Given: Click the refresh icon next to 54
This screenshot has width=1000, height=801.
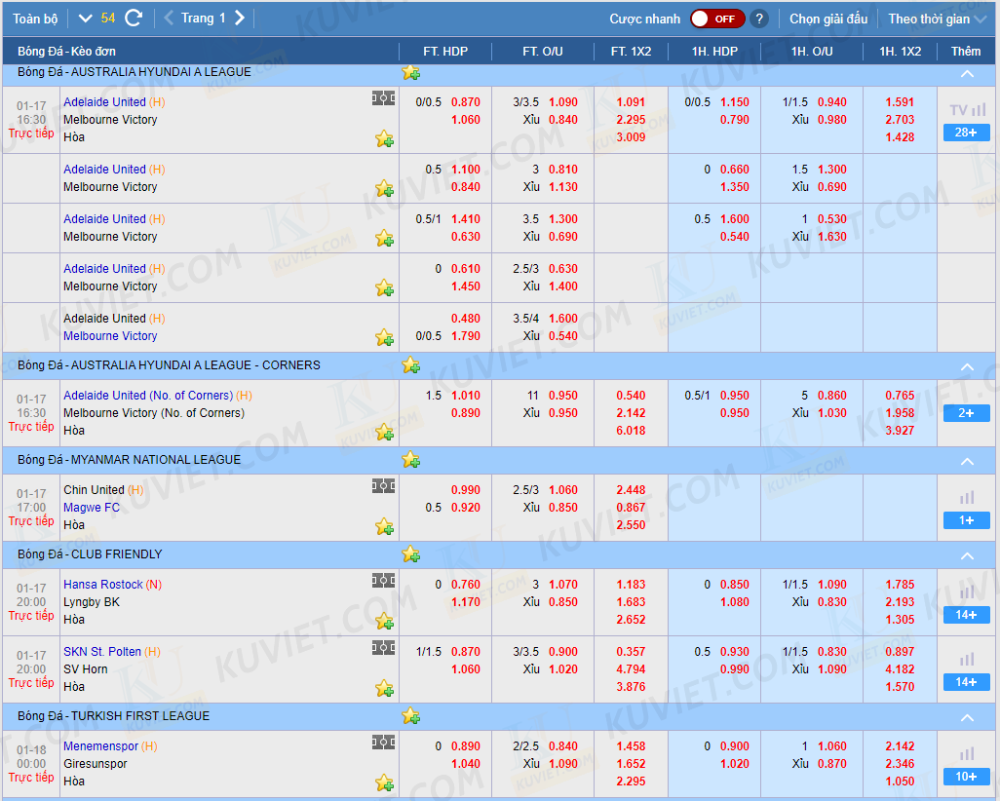Looking at the screenshot, I should click(133, 18).
